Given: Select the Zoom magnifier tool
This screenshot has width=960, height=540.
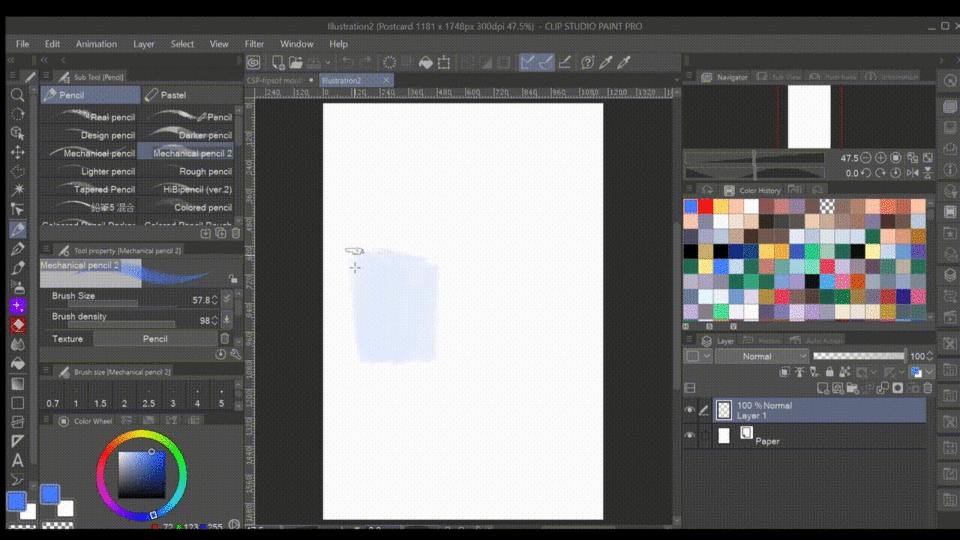Looking at the screenshot, I should click(17, 95).
